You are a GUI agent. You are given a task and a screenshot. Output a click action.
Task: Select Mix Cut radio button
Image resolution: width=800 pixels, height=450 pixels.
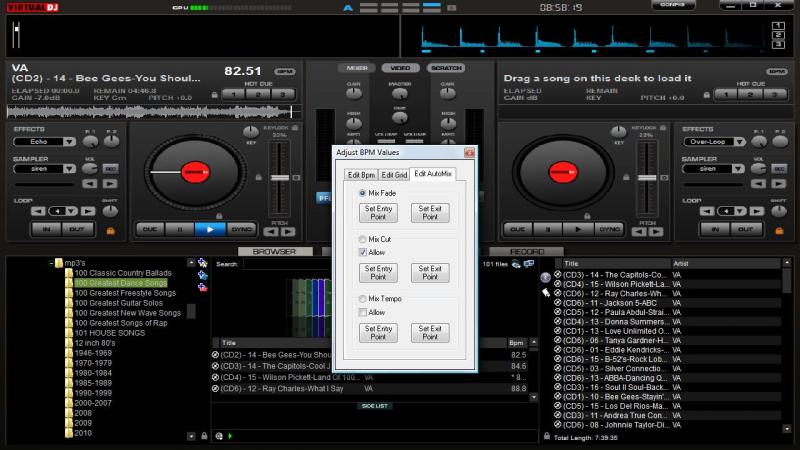(362, 239)
